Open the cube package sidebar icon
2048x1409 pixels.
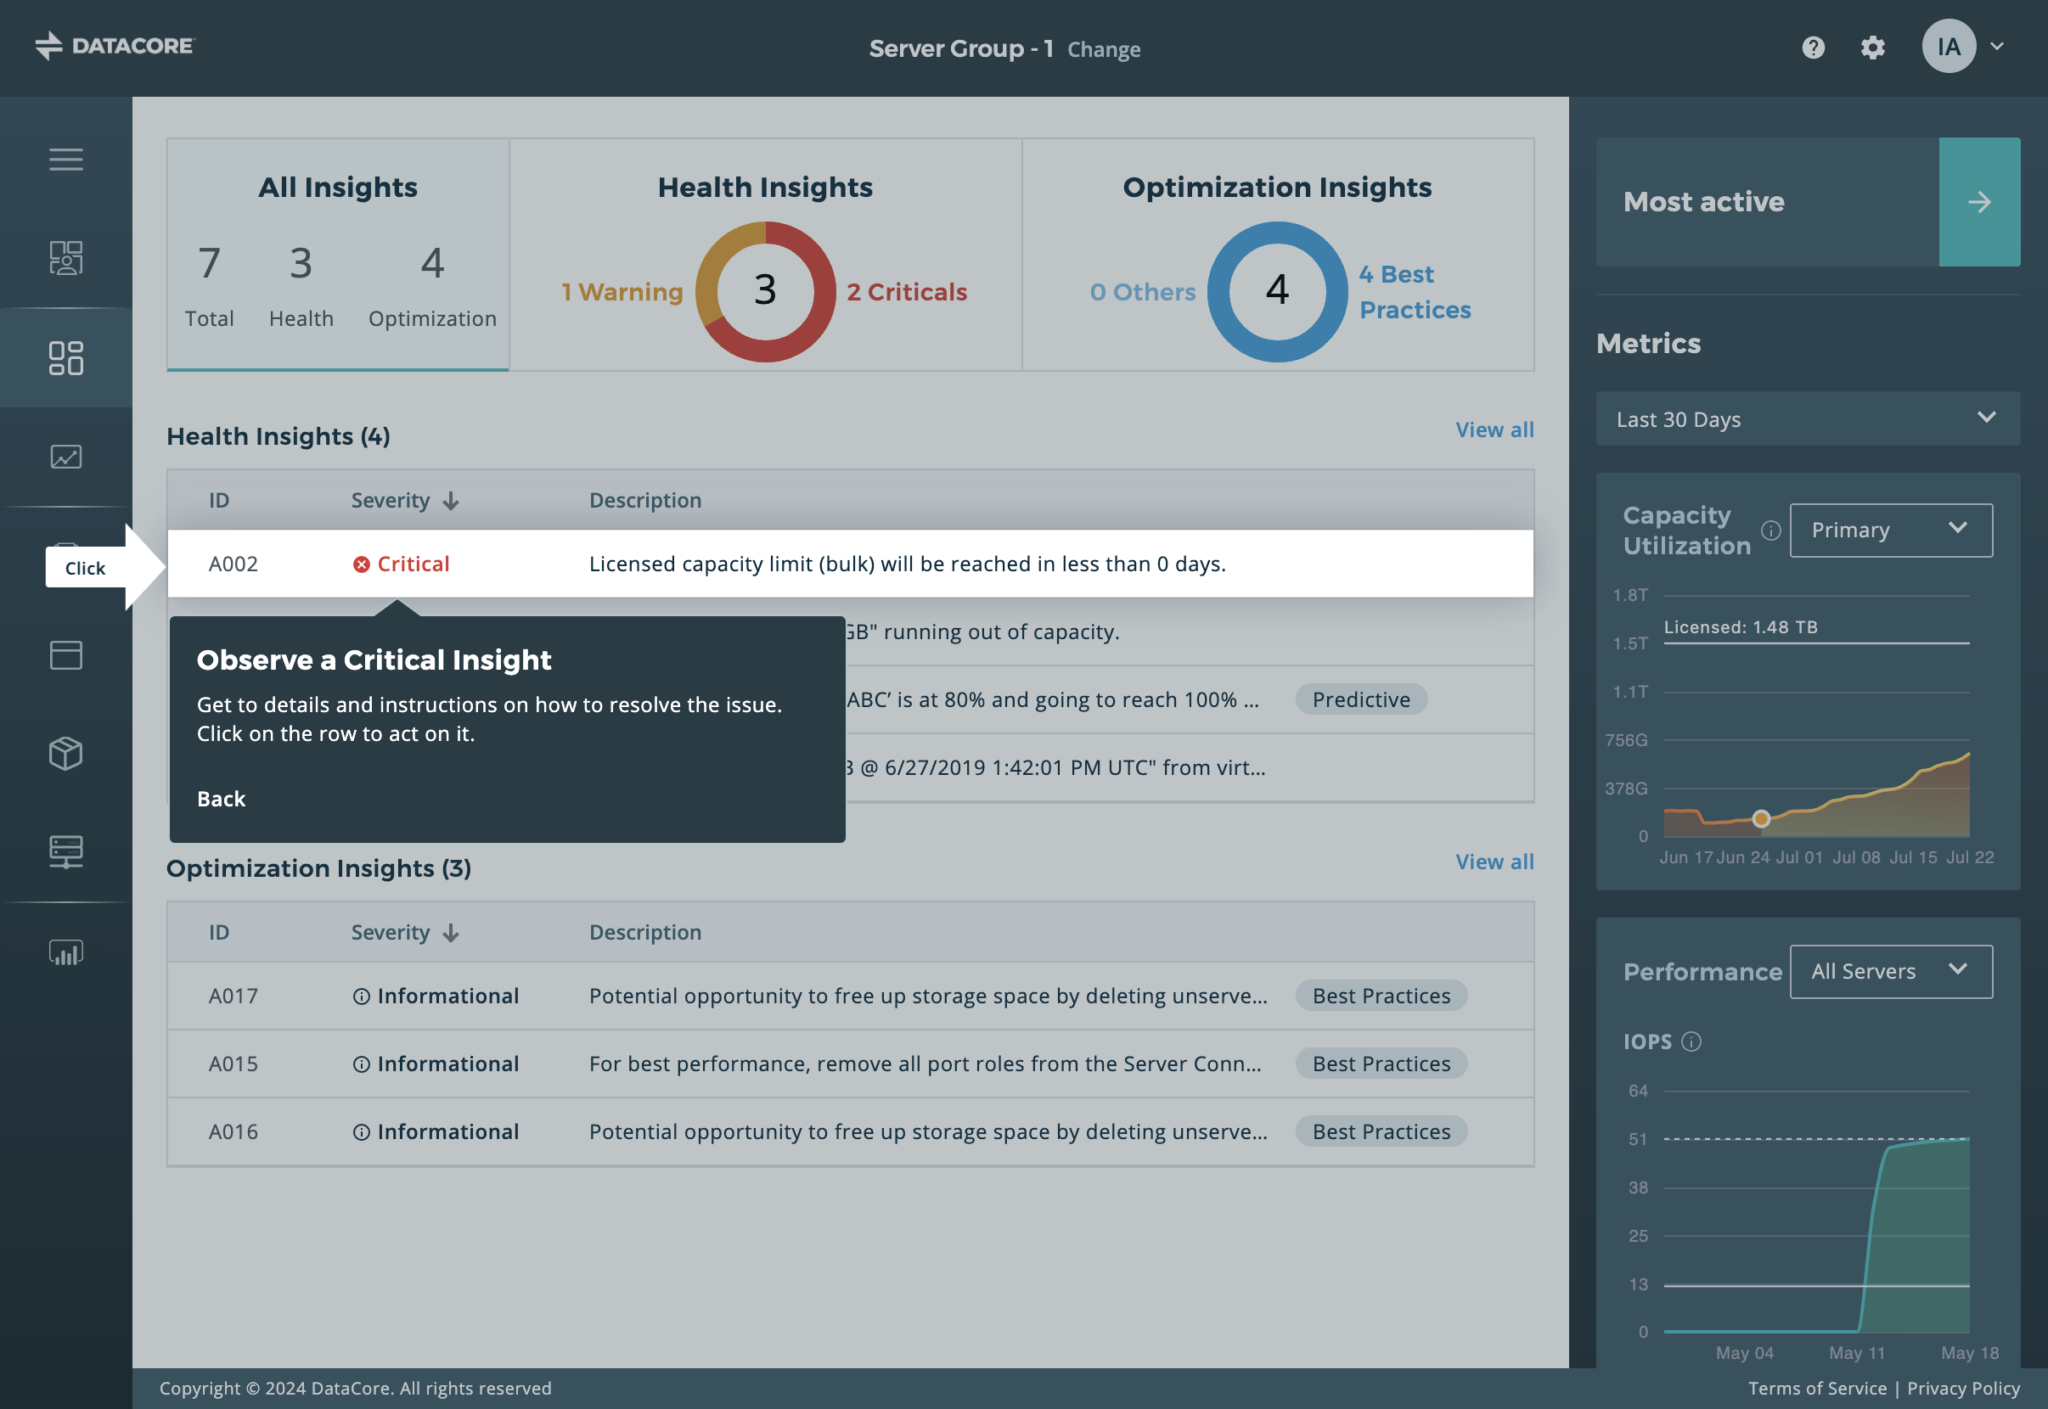click(66, 753)
